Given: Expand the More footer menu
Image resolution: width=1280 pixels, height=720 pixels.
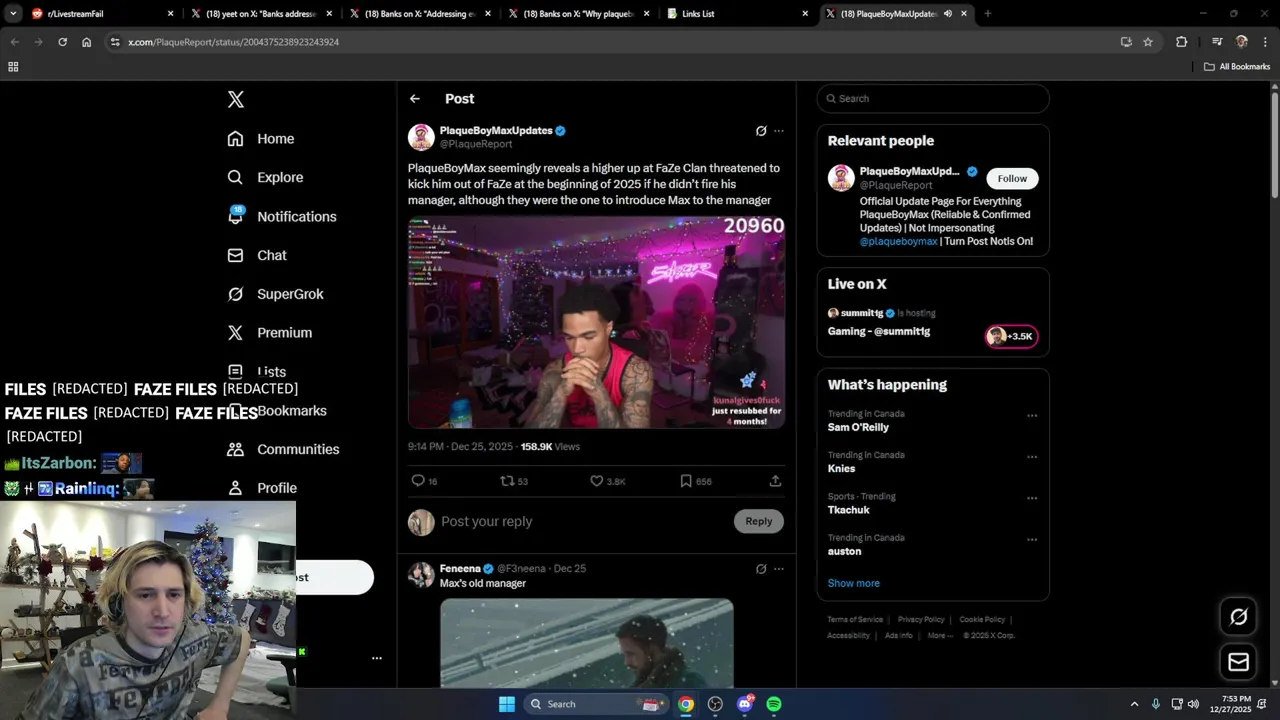Looking at the screenshot, I should (939, 636).
